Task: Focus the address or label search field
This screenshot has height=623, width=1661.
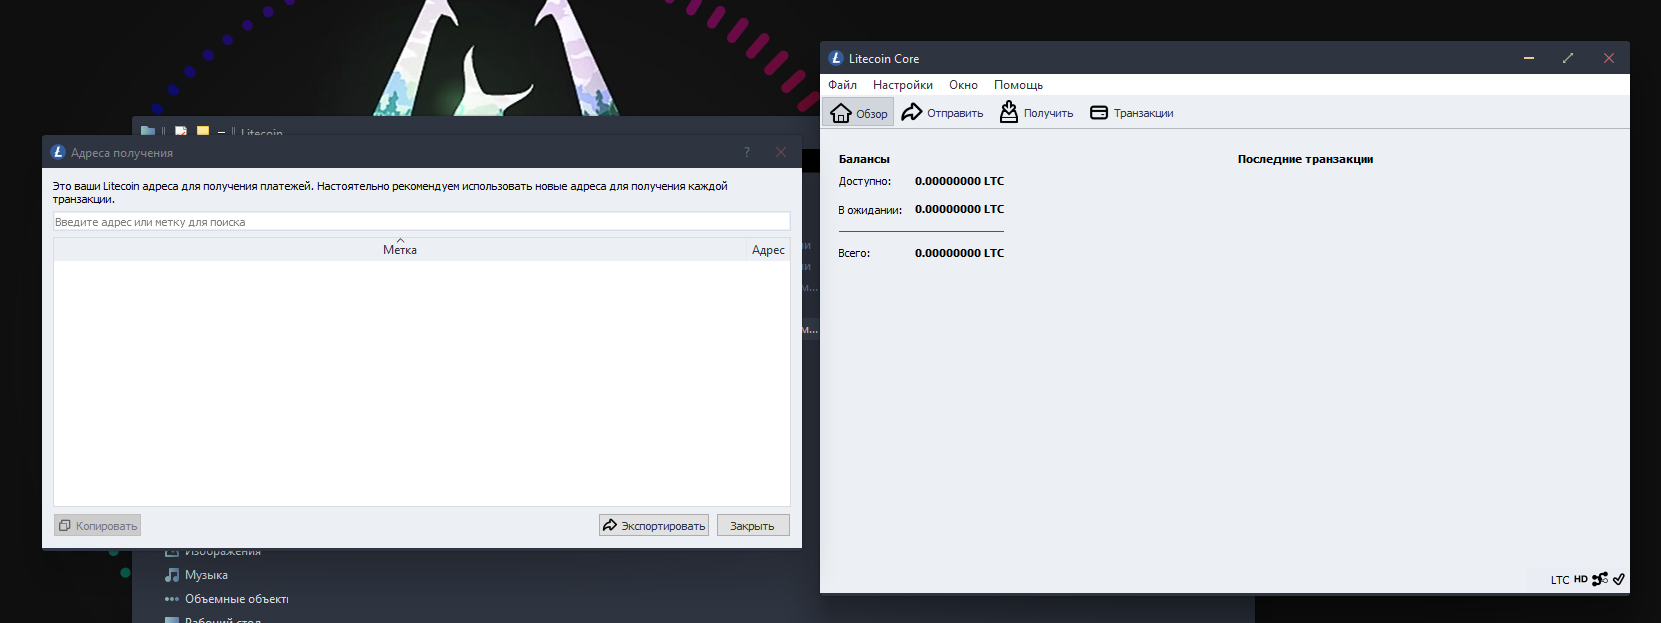Action: (x=422, y=222)
